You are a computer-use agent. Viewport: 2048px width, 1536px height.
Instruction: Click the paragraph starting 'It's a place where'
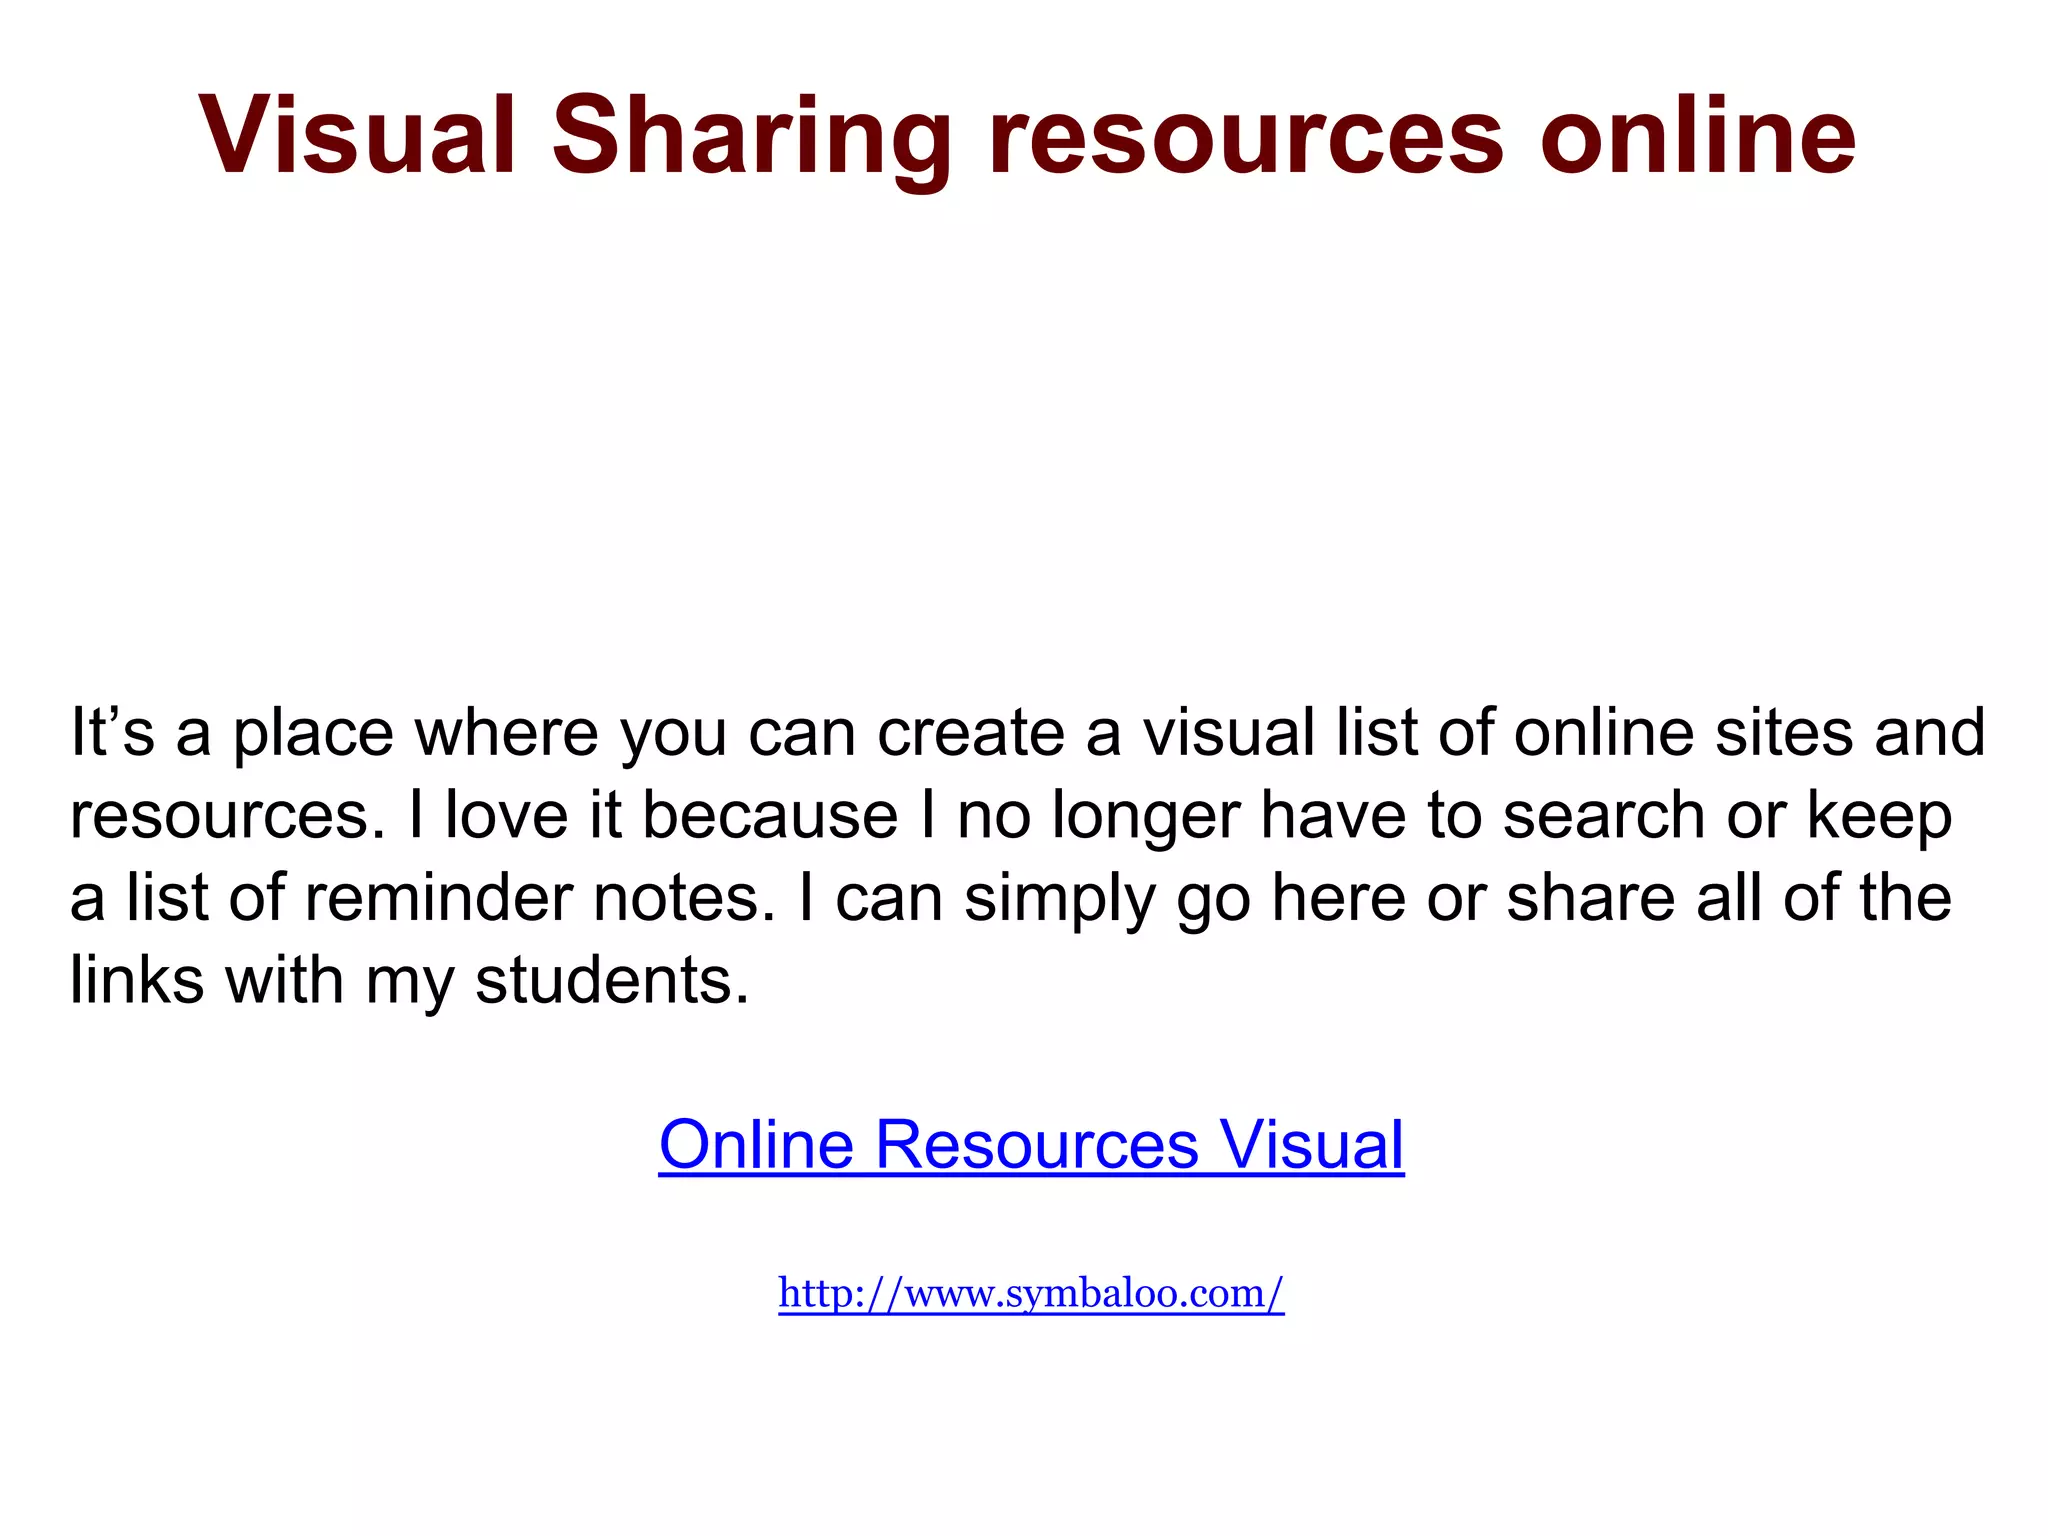1027,856
